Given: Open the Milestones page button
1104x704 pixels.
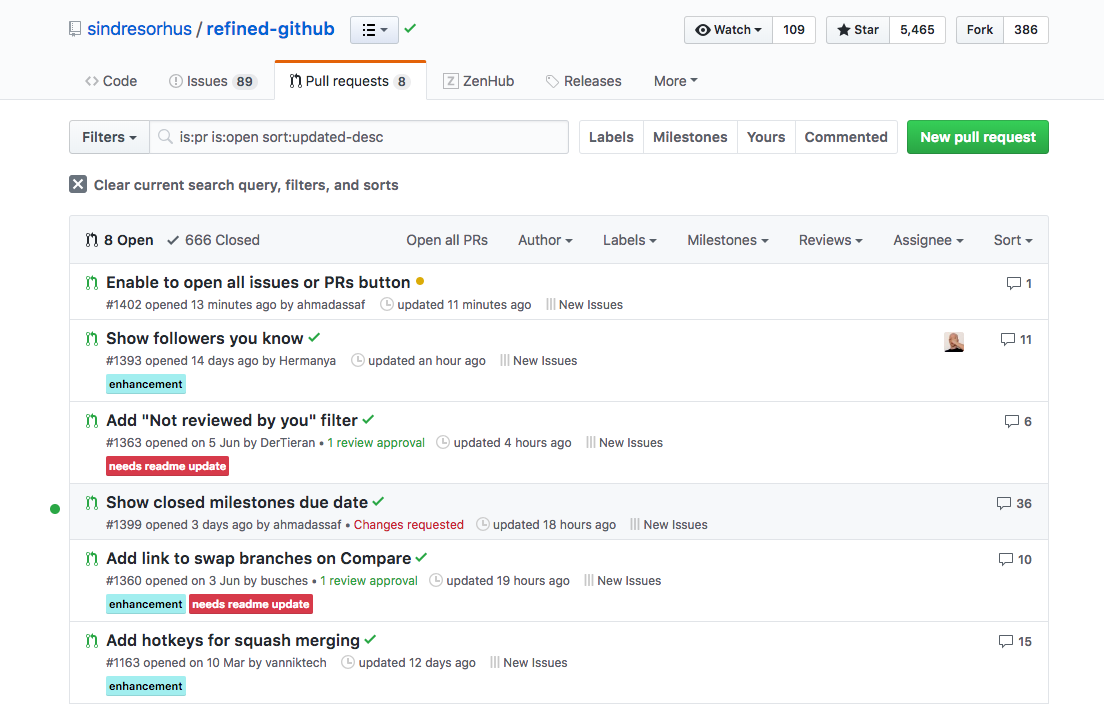Looking at the screenshot, I should pyautogui.click(x=690, y=137).
